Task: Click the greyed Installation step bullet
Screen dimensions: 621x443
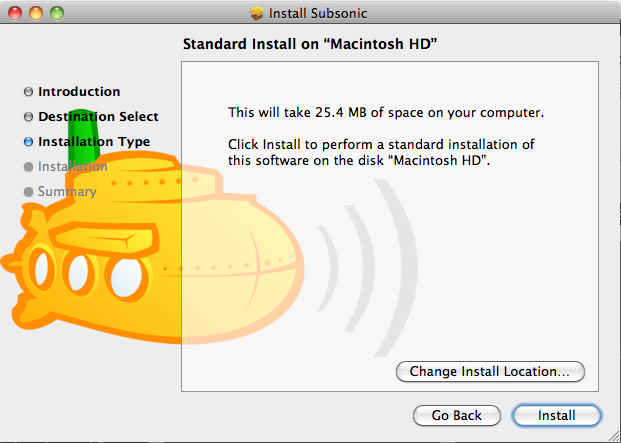Action: tap(28, 167)
